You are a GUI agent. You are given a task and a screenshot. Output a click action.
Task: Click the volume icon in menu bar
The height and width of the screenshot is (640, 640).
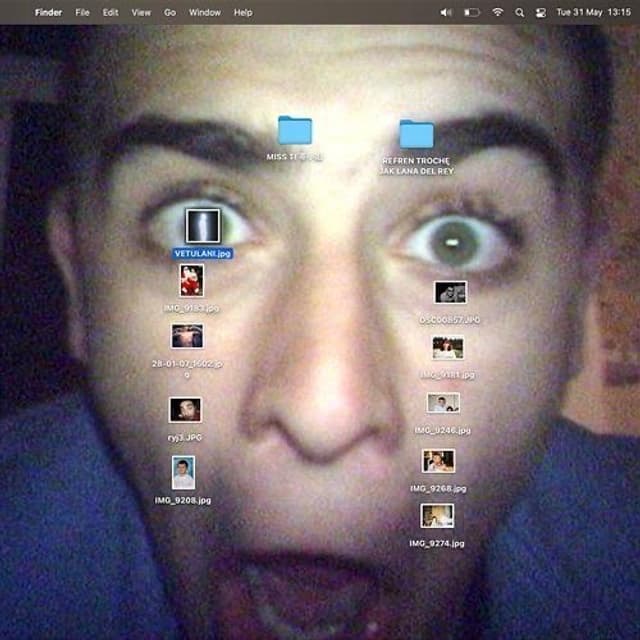(445, 13)
